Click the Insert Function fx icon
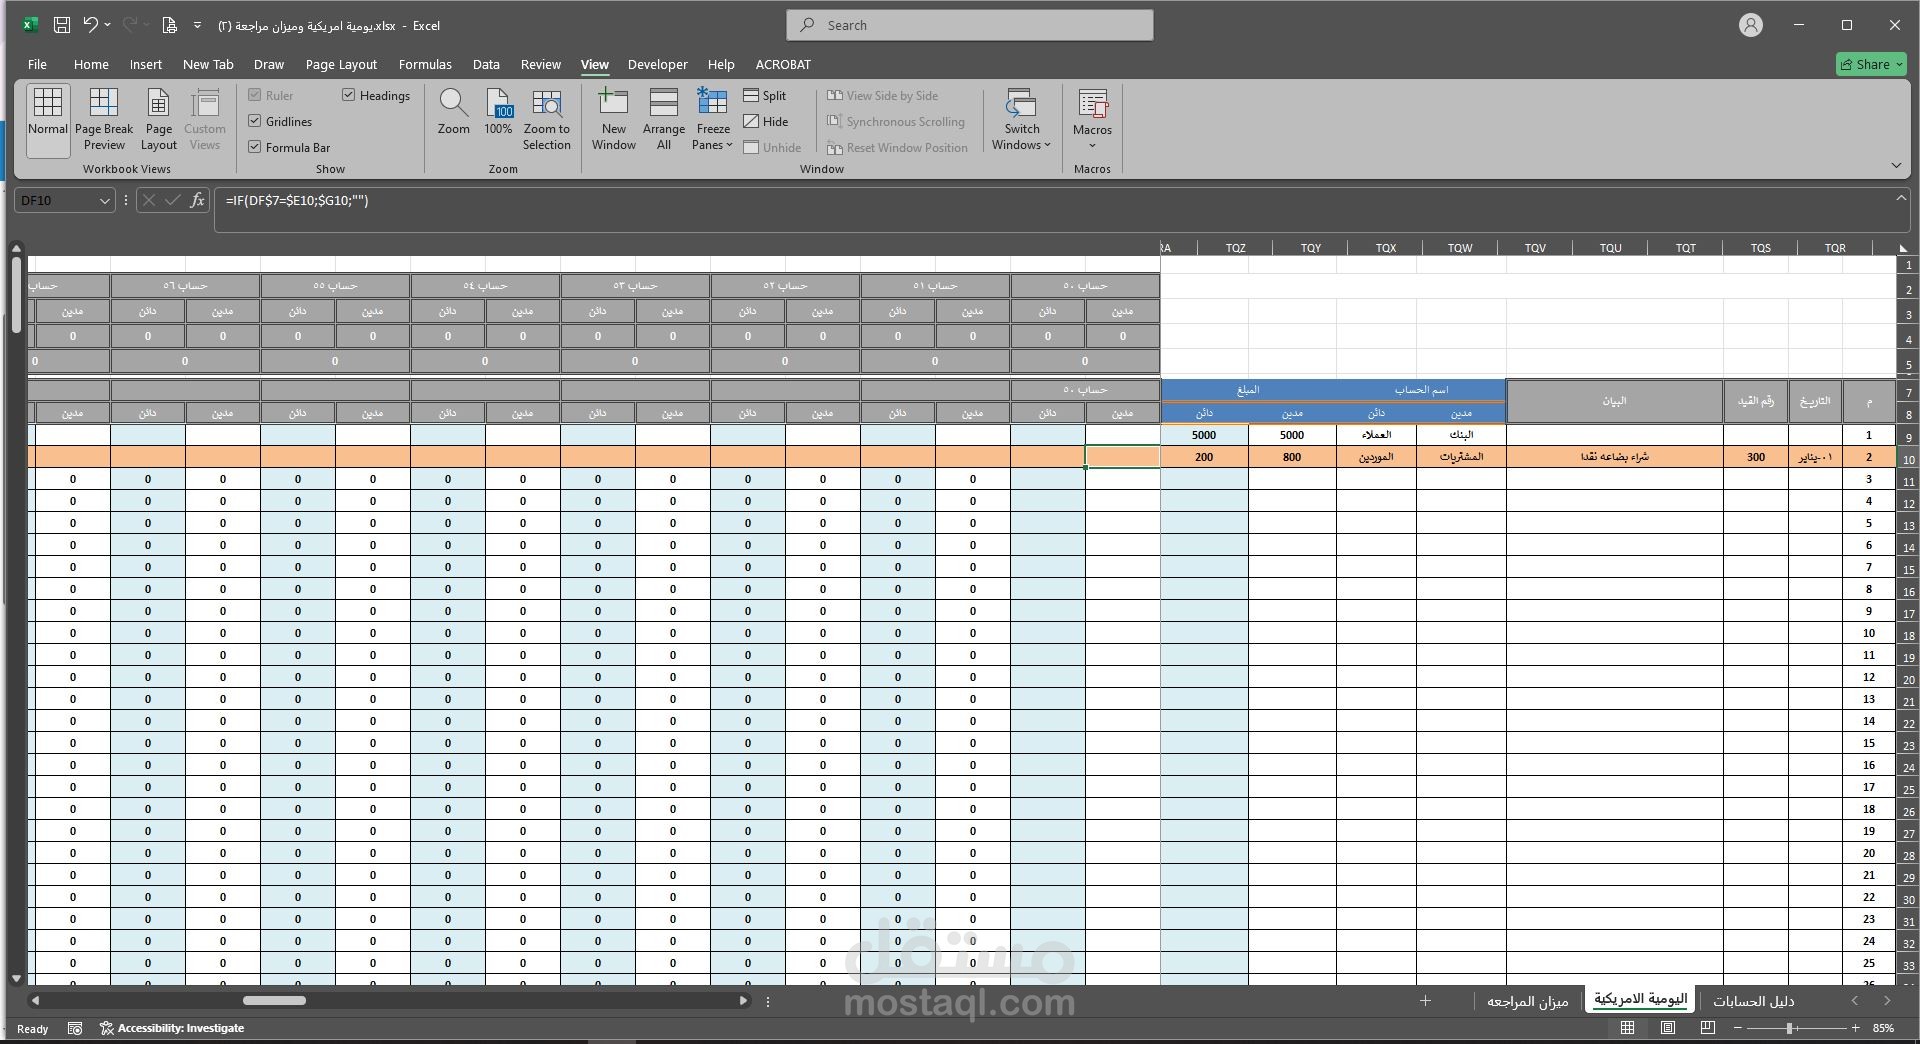The width and height of the screenshot is (1920, 1044). 197,200
